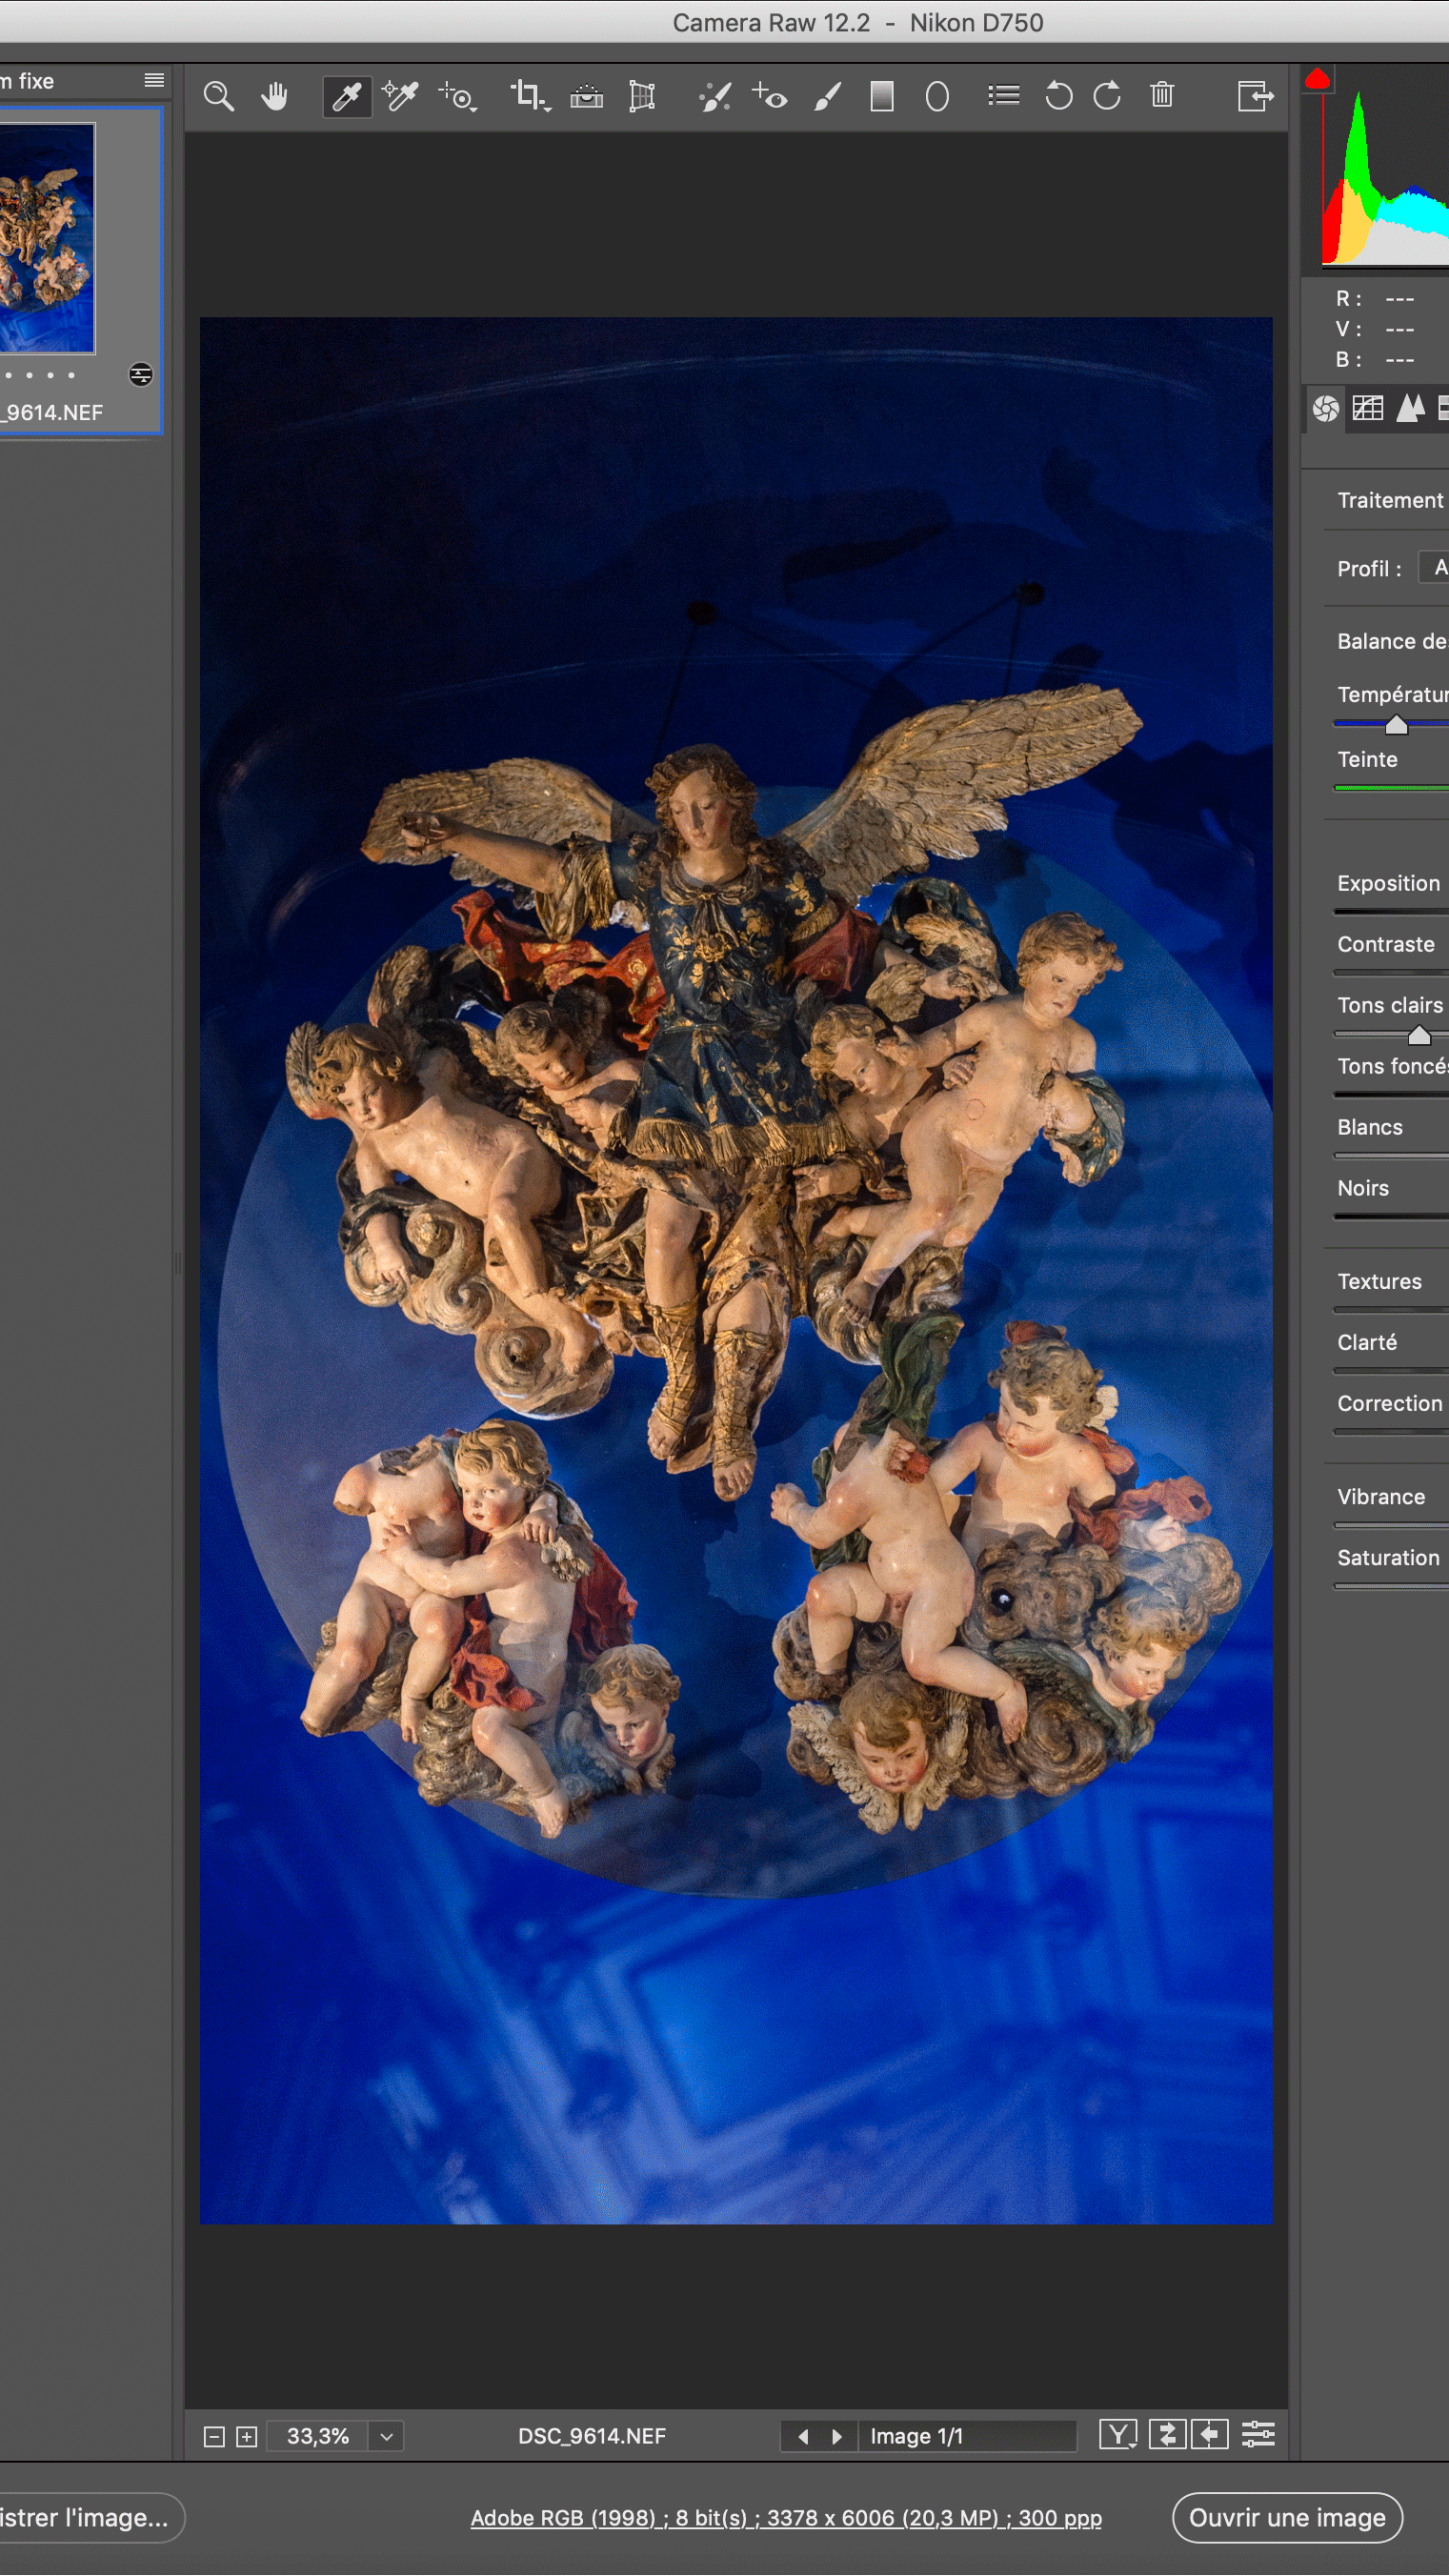The image size is (1449, 2576).
Task: Select the Color Sampler tool
Action: tap(401, 97)
